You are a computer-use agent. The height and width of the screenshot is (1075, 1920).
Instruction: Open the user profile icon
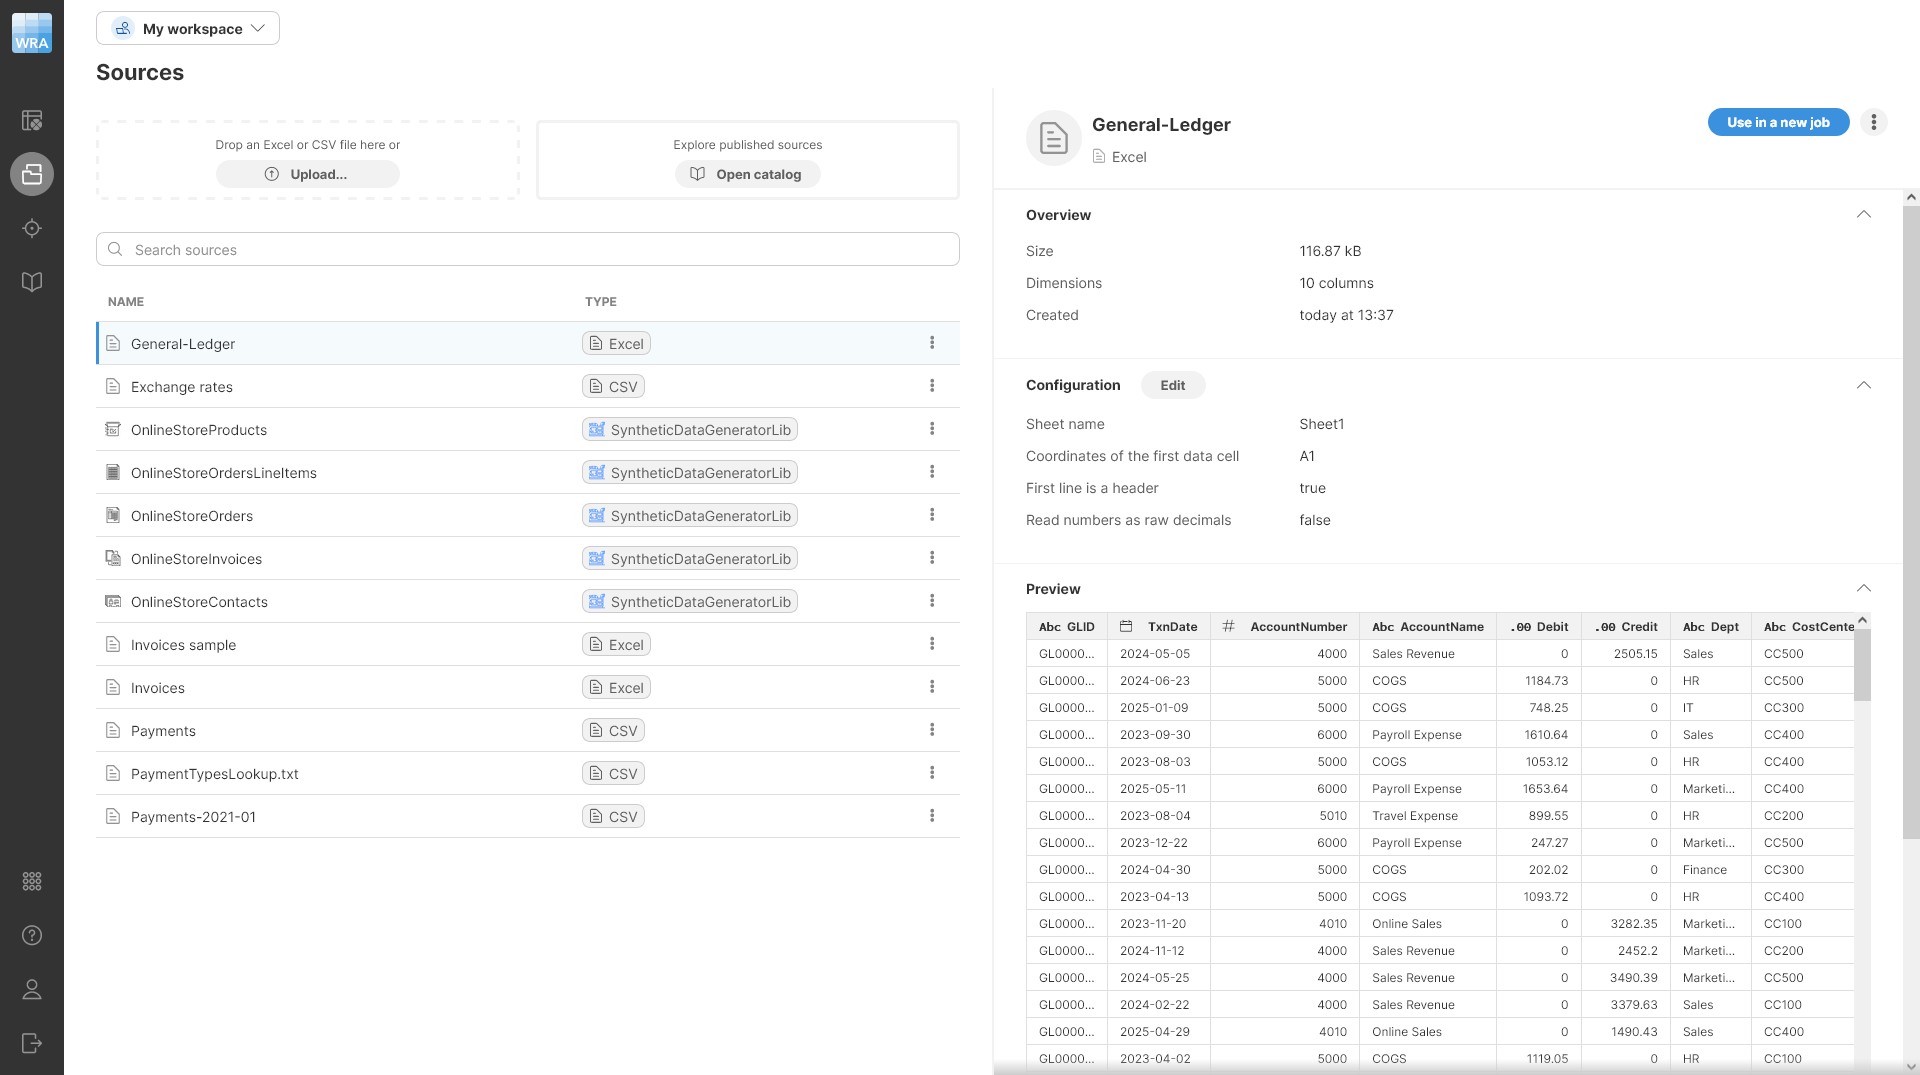31,990
